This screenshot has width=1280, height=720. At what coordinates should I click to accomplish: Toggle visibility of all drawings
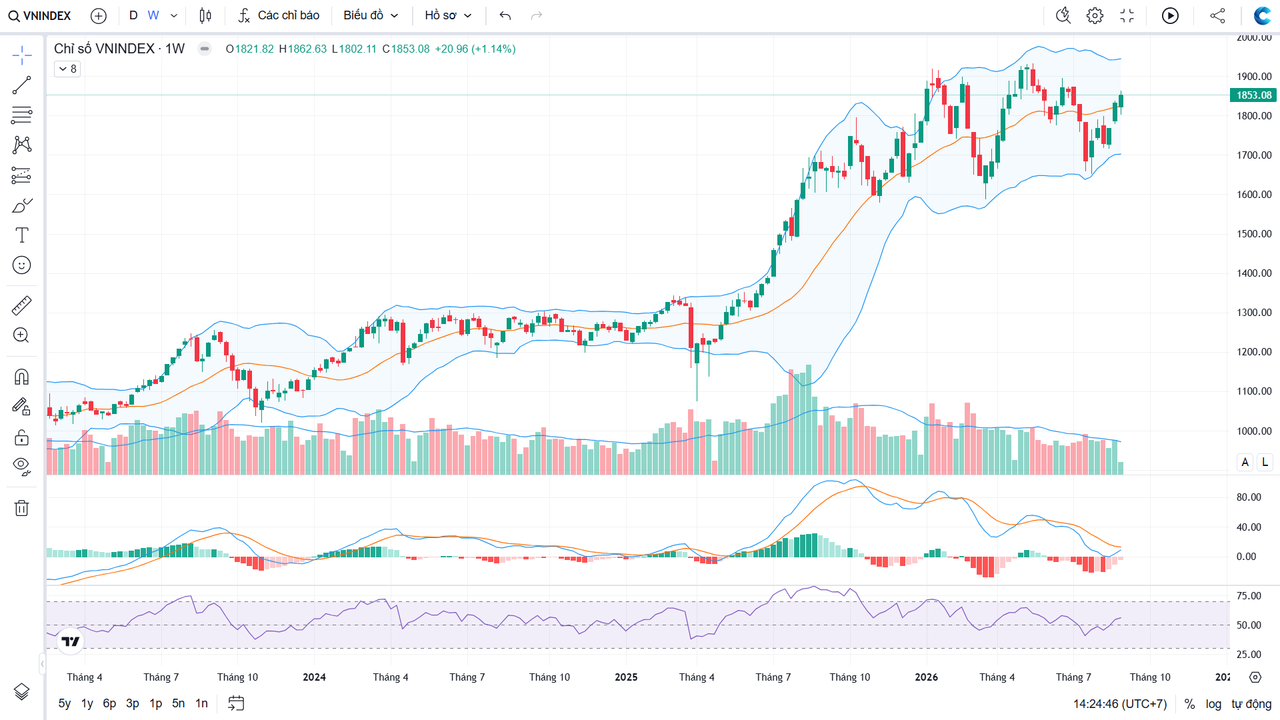tap(21, 465)
